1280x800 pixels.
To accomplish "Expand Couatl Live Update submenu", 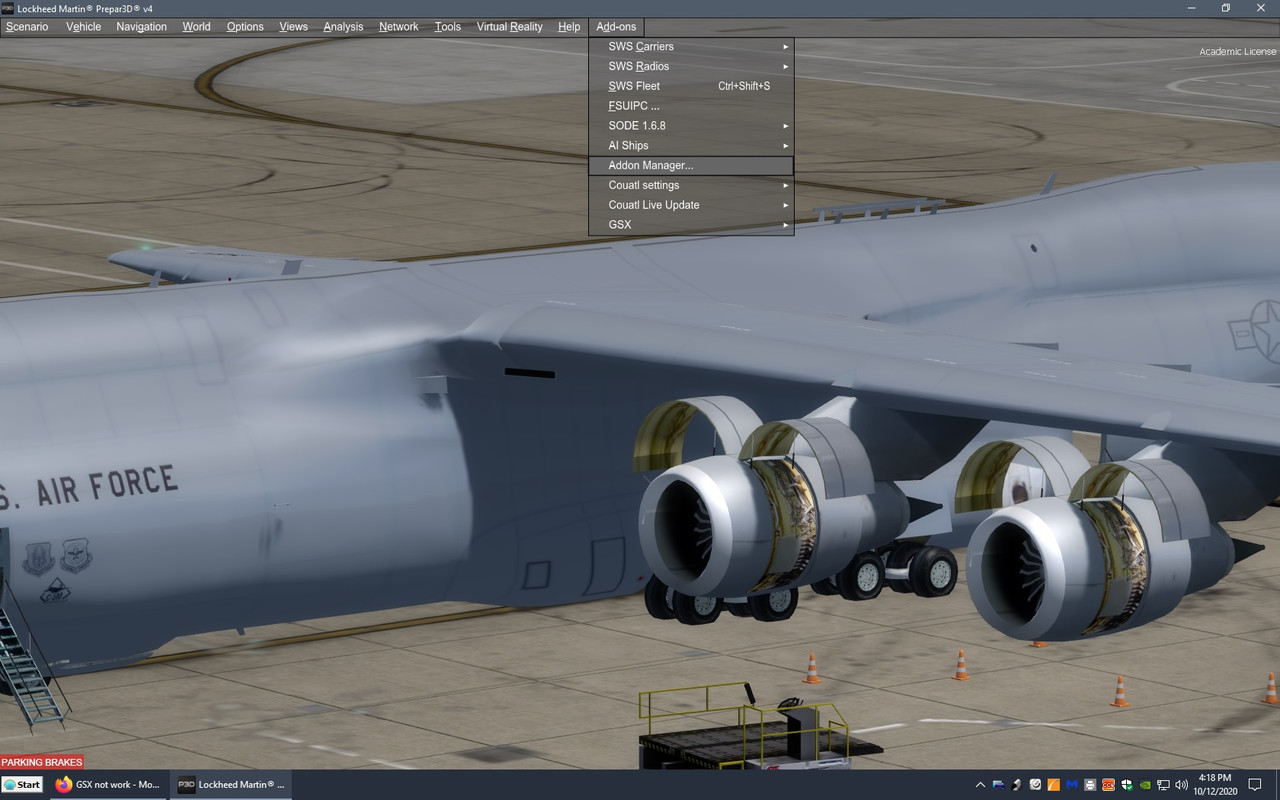I will pos(691,205).
